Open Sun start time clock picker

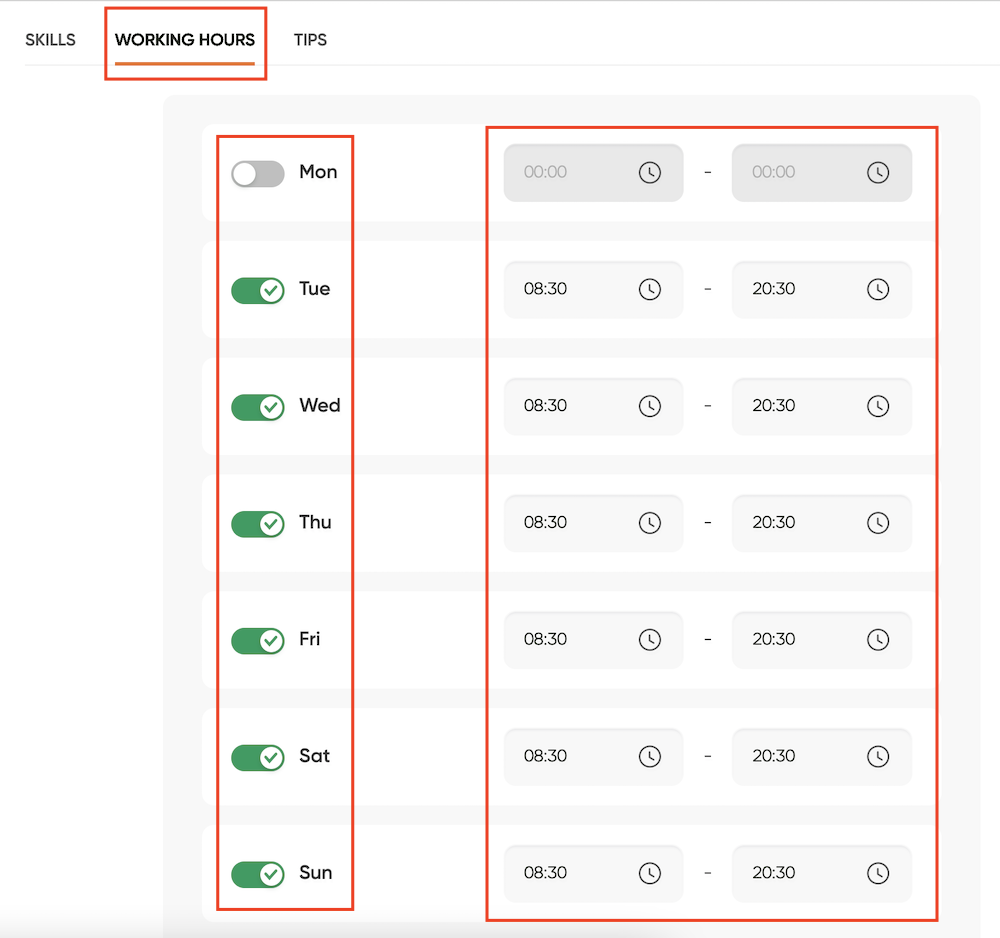(x=650, y=872)
